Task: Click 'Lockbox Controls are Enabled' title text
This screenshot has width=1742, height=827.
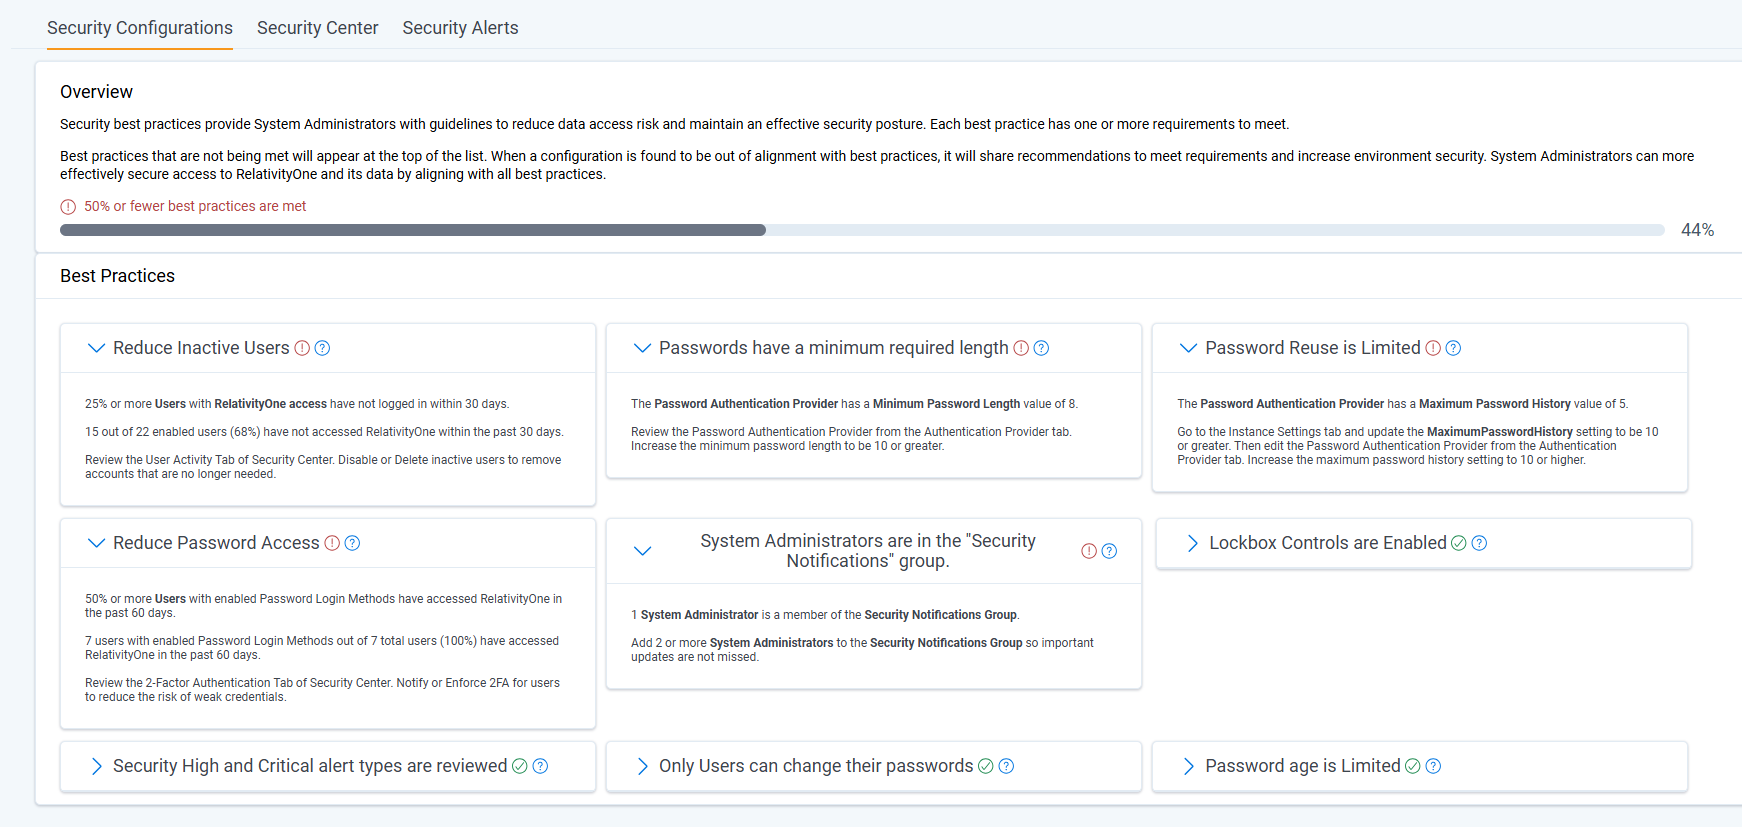Action: coord(1328,543)
